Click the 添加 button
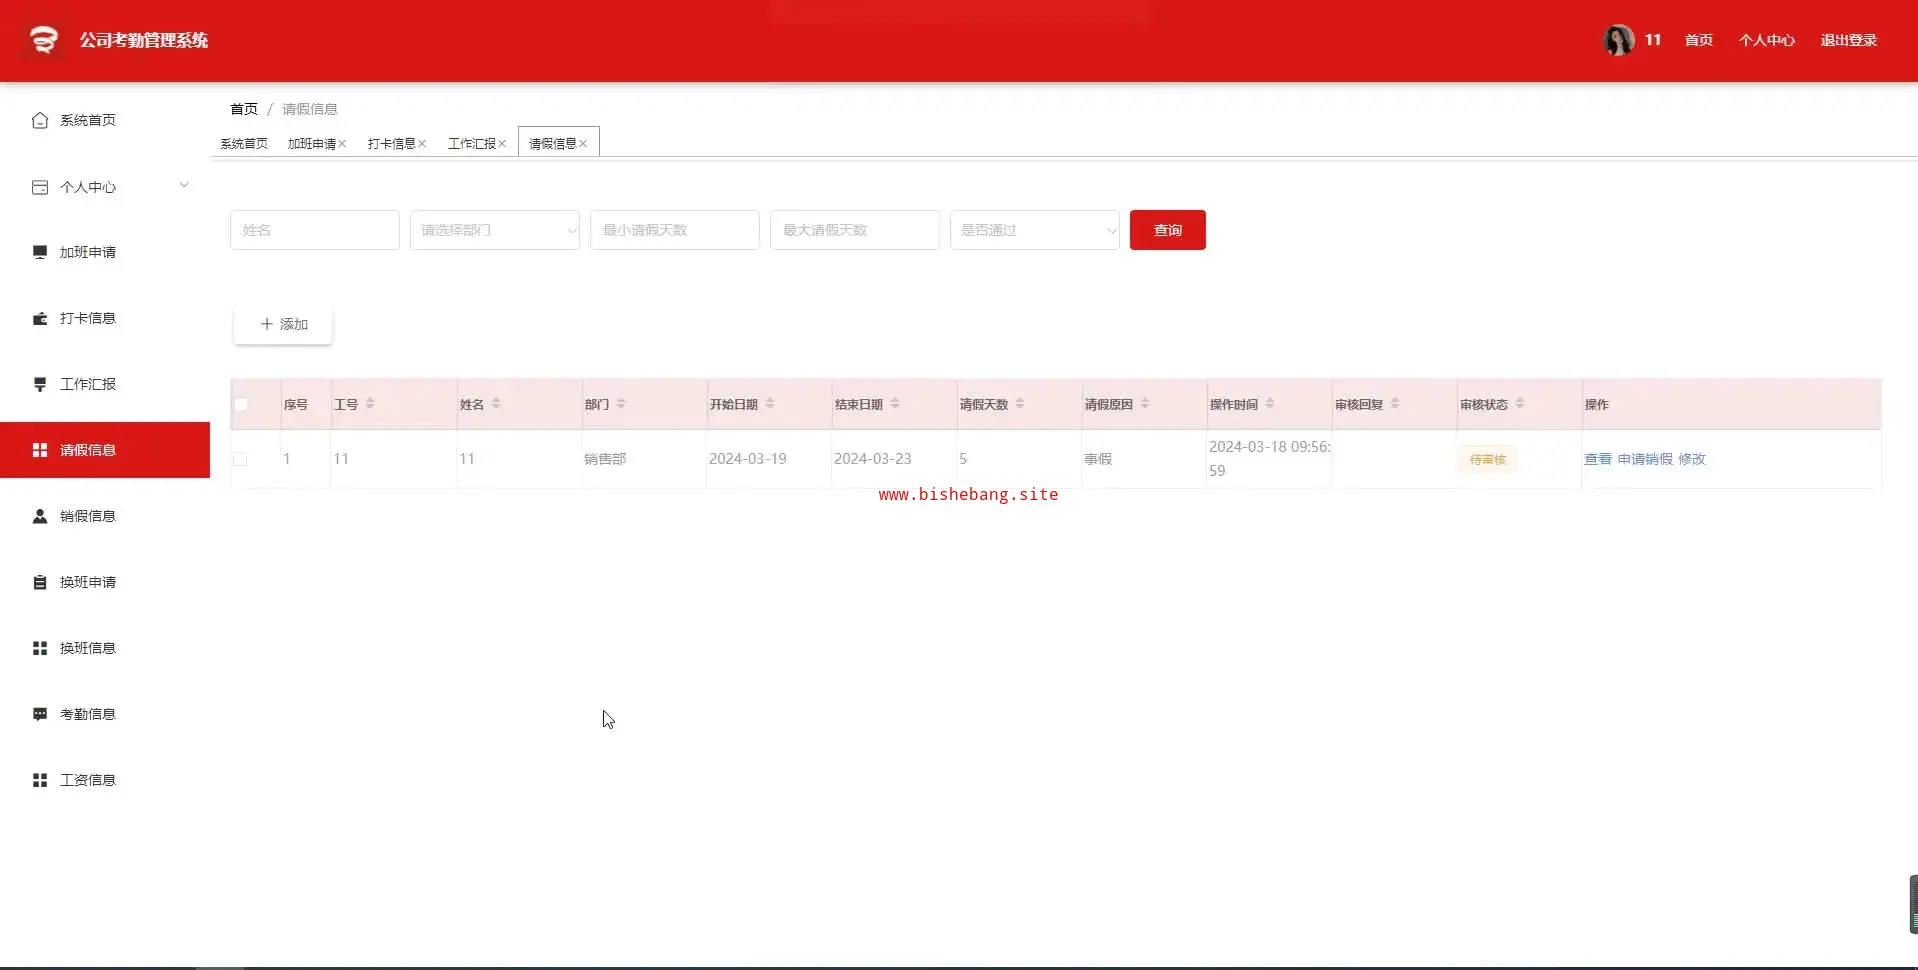 tap(283, 324)
